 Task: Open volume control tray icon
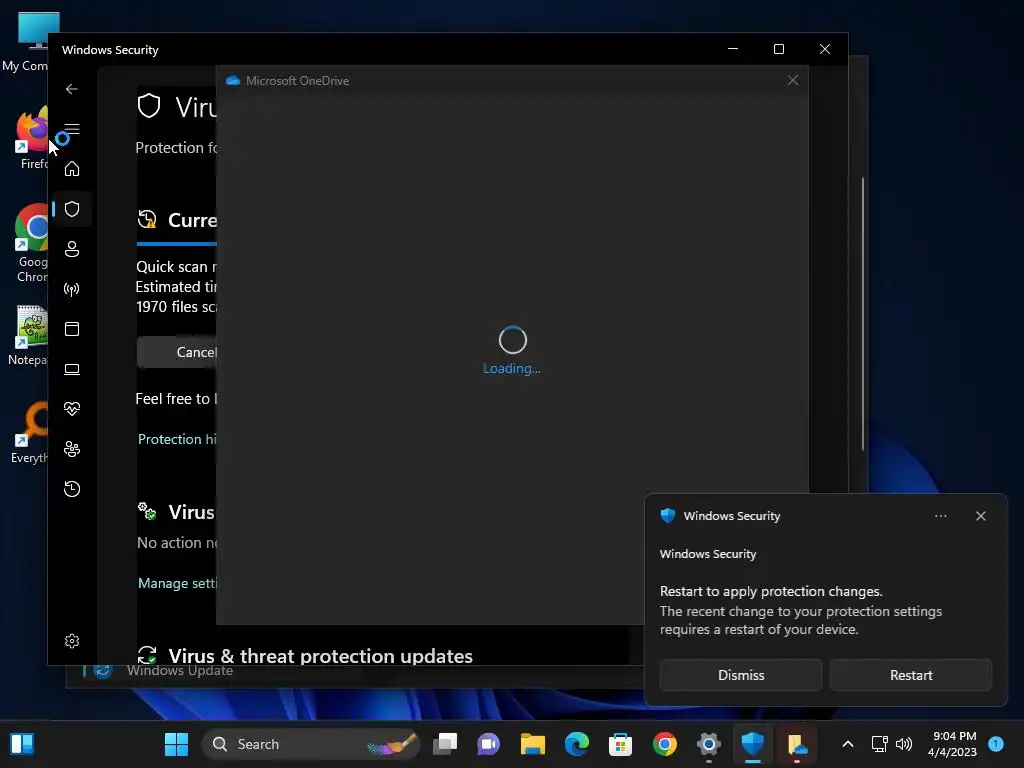(x=904, y=744)
